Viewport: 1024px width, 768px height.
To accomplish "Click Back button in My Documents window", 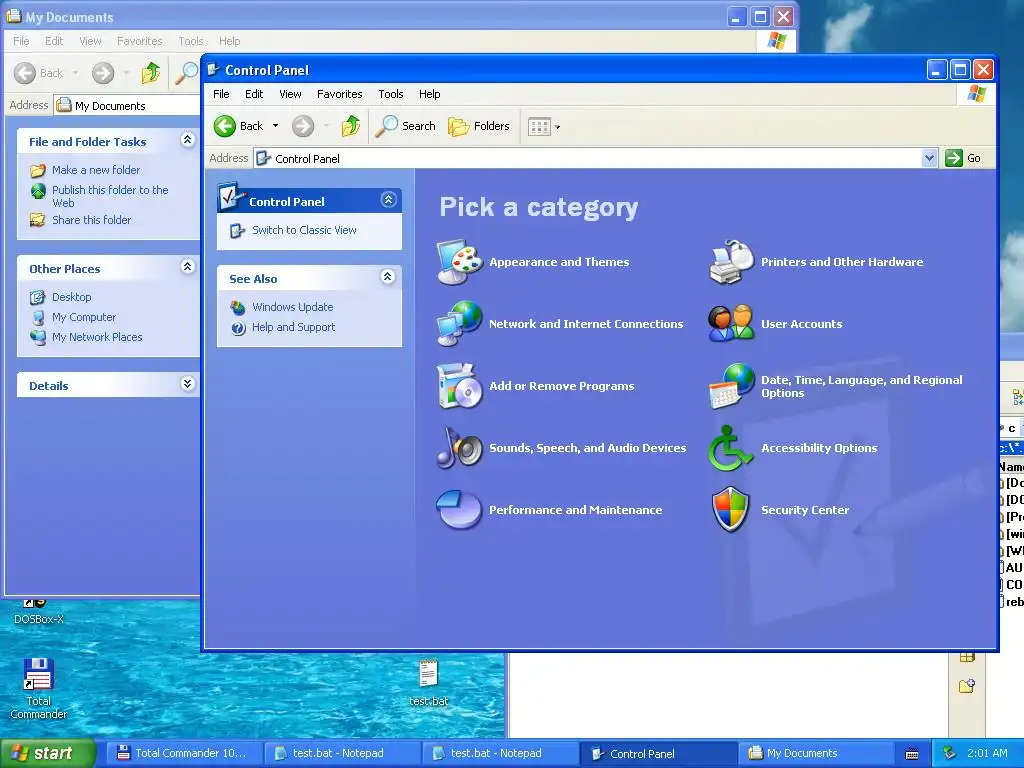I will point(39,72).
